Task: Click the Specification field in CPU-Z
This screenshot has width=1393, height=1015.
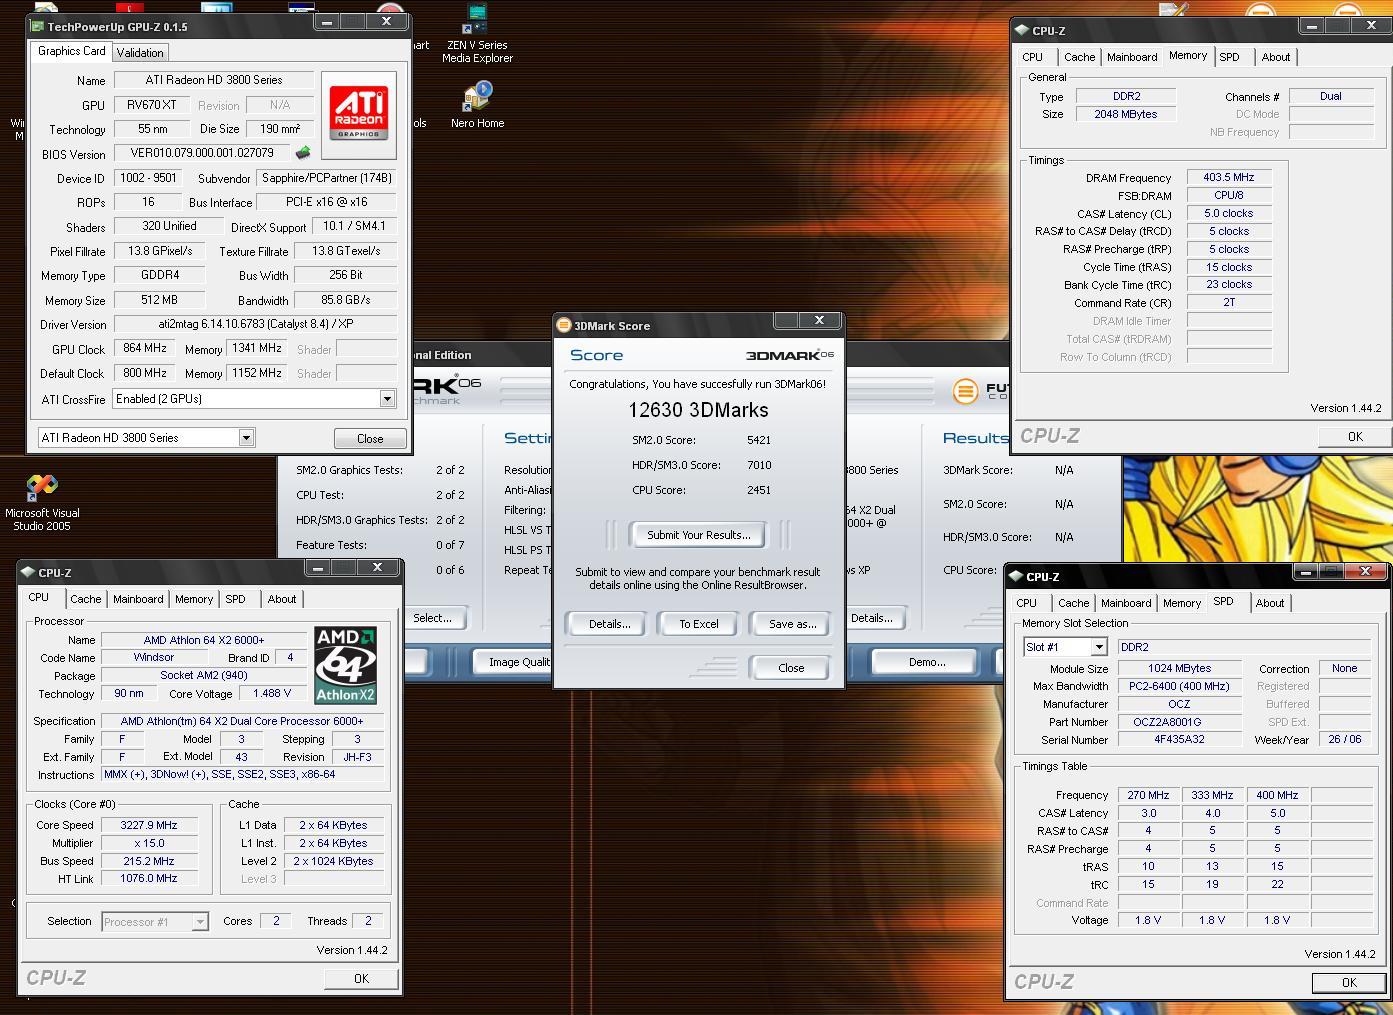Action: point(242,721)
